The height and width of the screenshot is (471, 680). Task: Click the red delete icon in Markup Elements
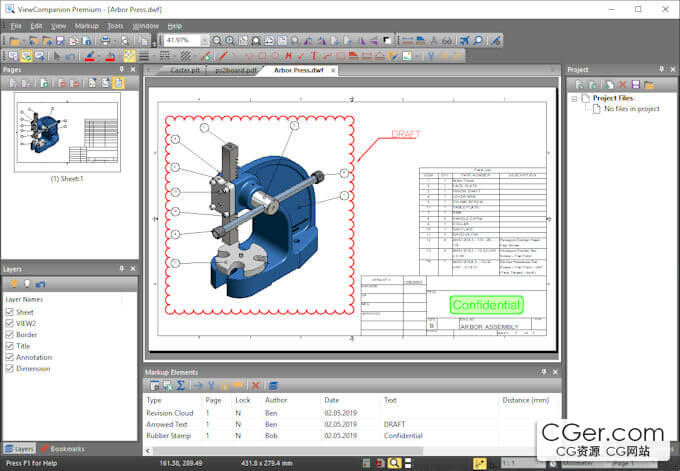point(255,385)
